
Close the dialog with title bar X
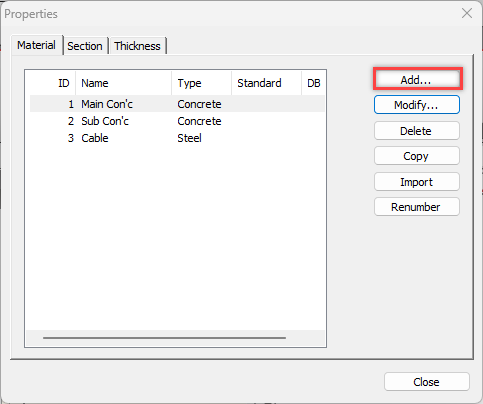tap(467, 13)
